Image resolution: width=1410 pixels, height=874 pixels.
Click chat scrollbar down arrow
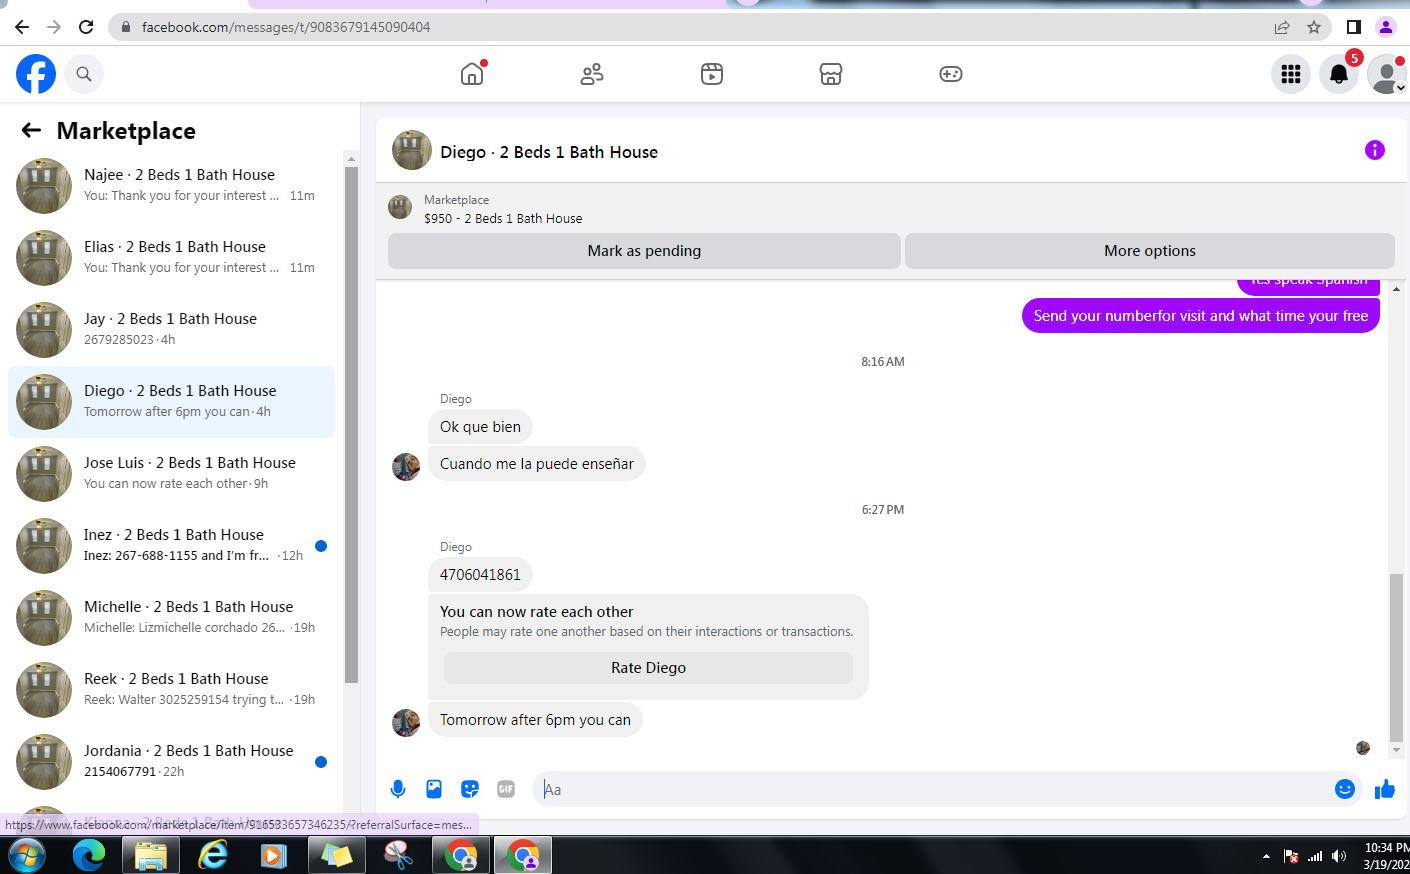1396,750
